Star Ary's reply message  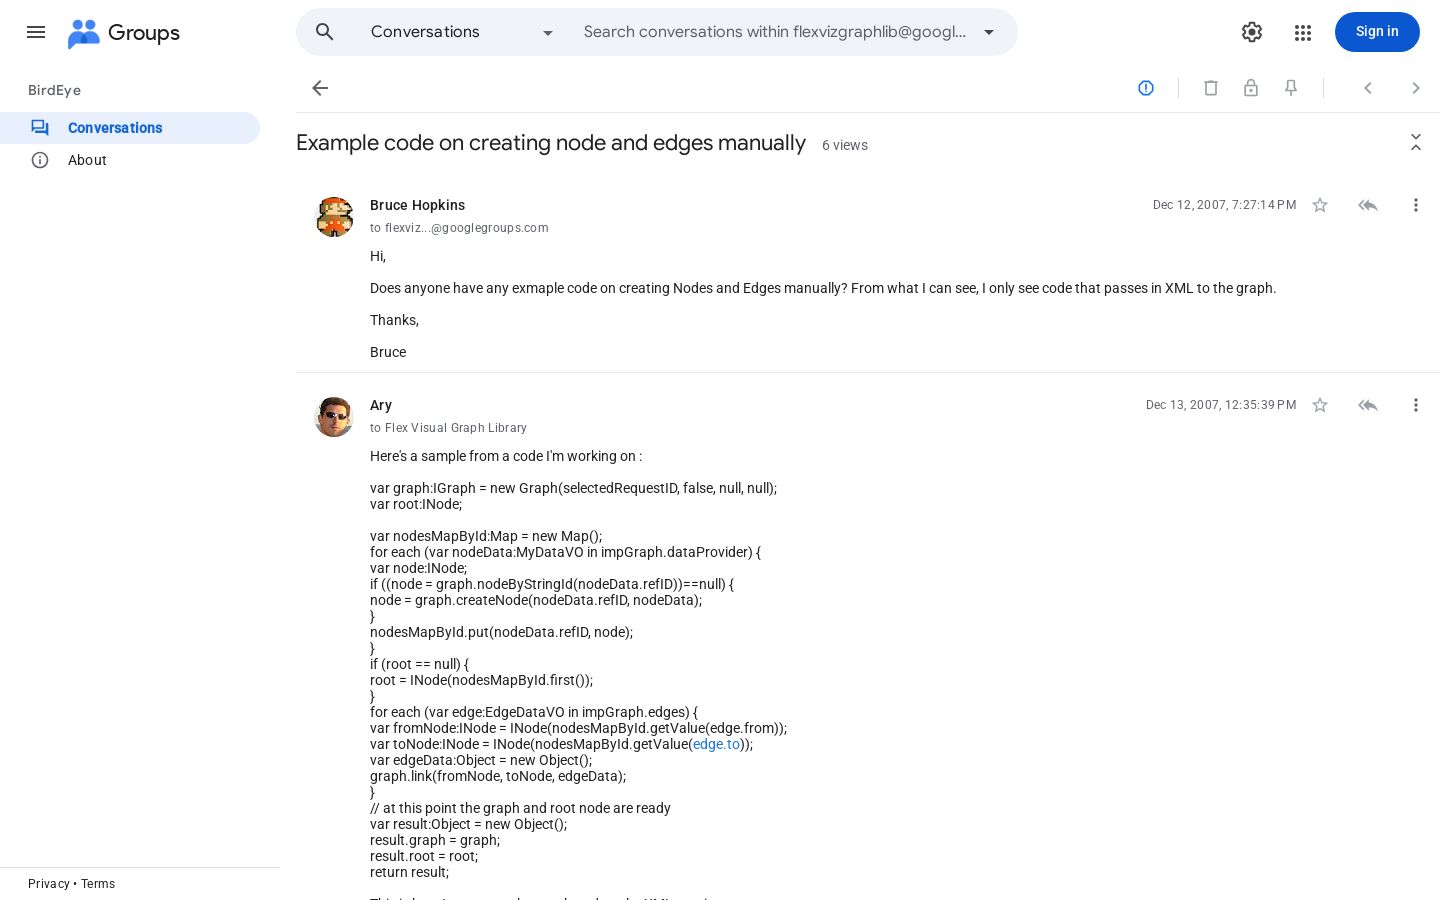coord(1320,405)
